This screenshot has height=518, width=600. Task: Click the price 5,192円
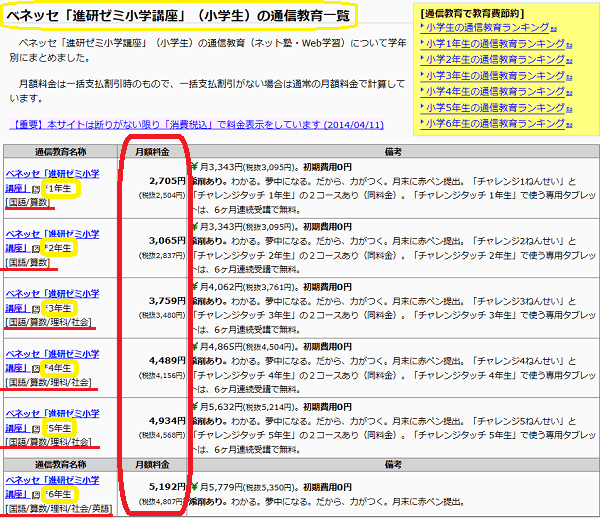[167, 487]
